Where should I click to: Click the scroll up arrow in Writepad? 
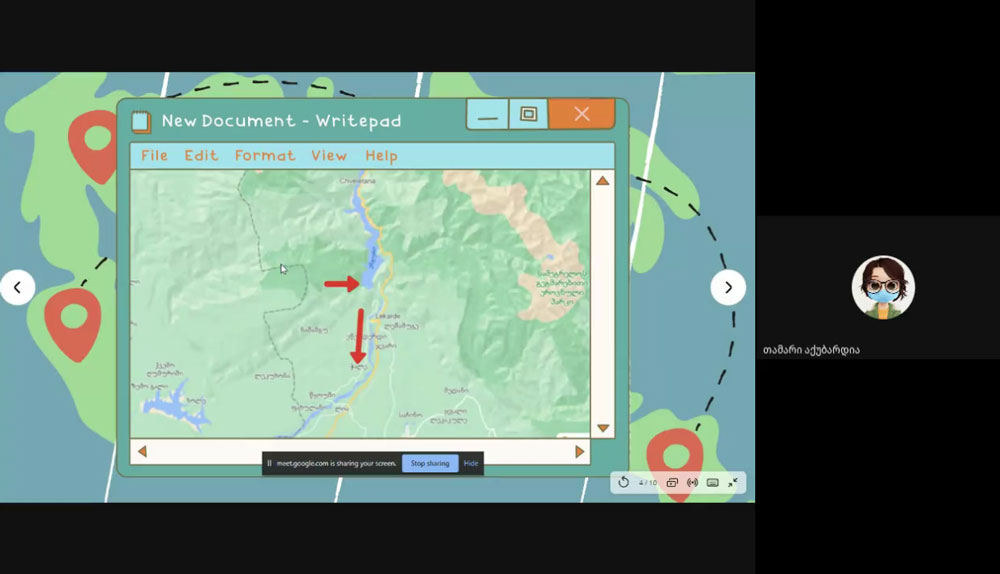[602, 181]
